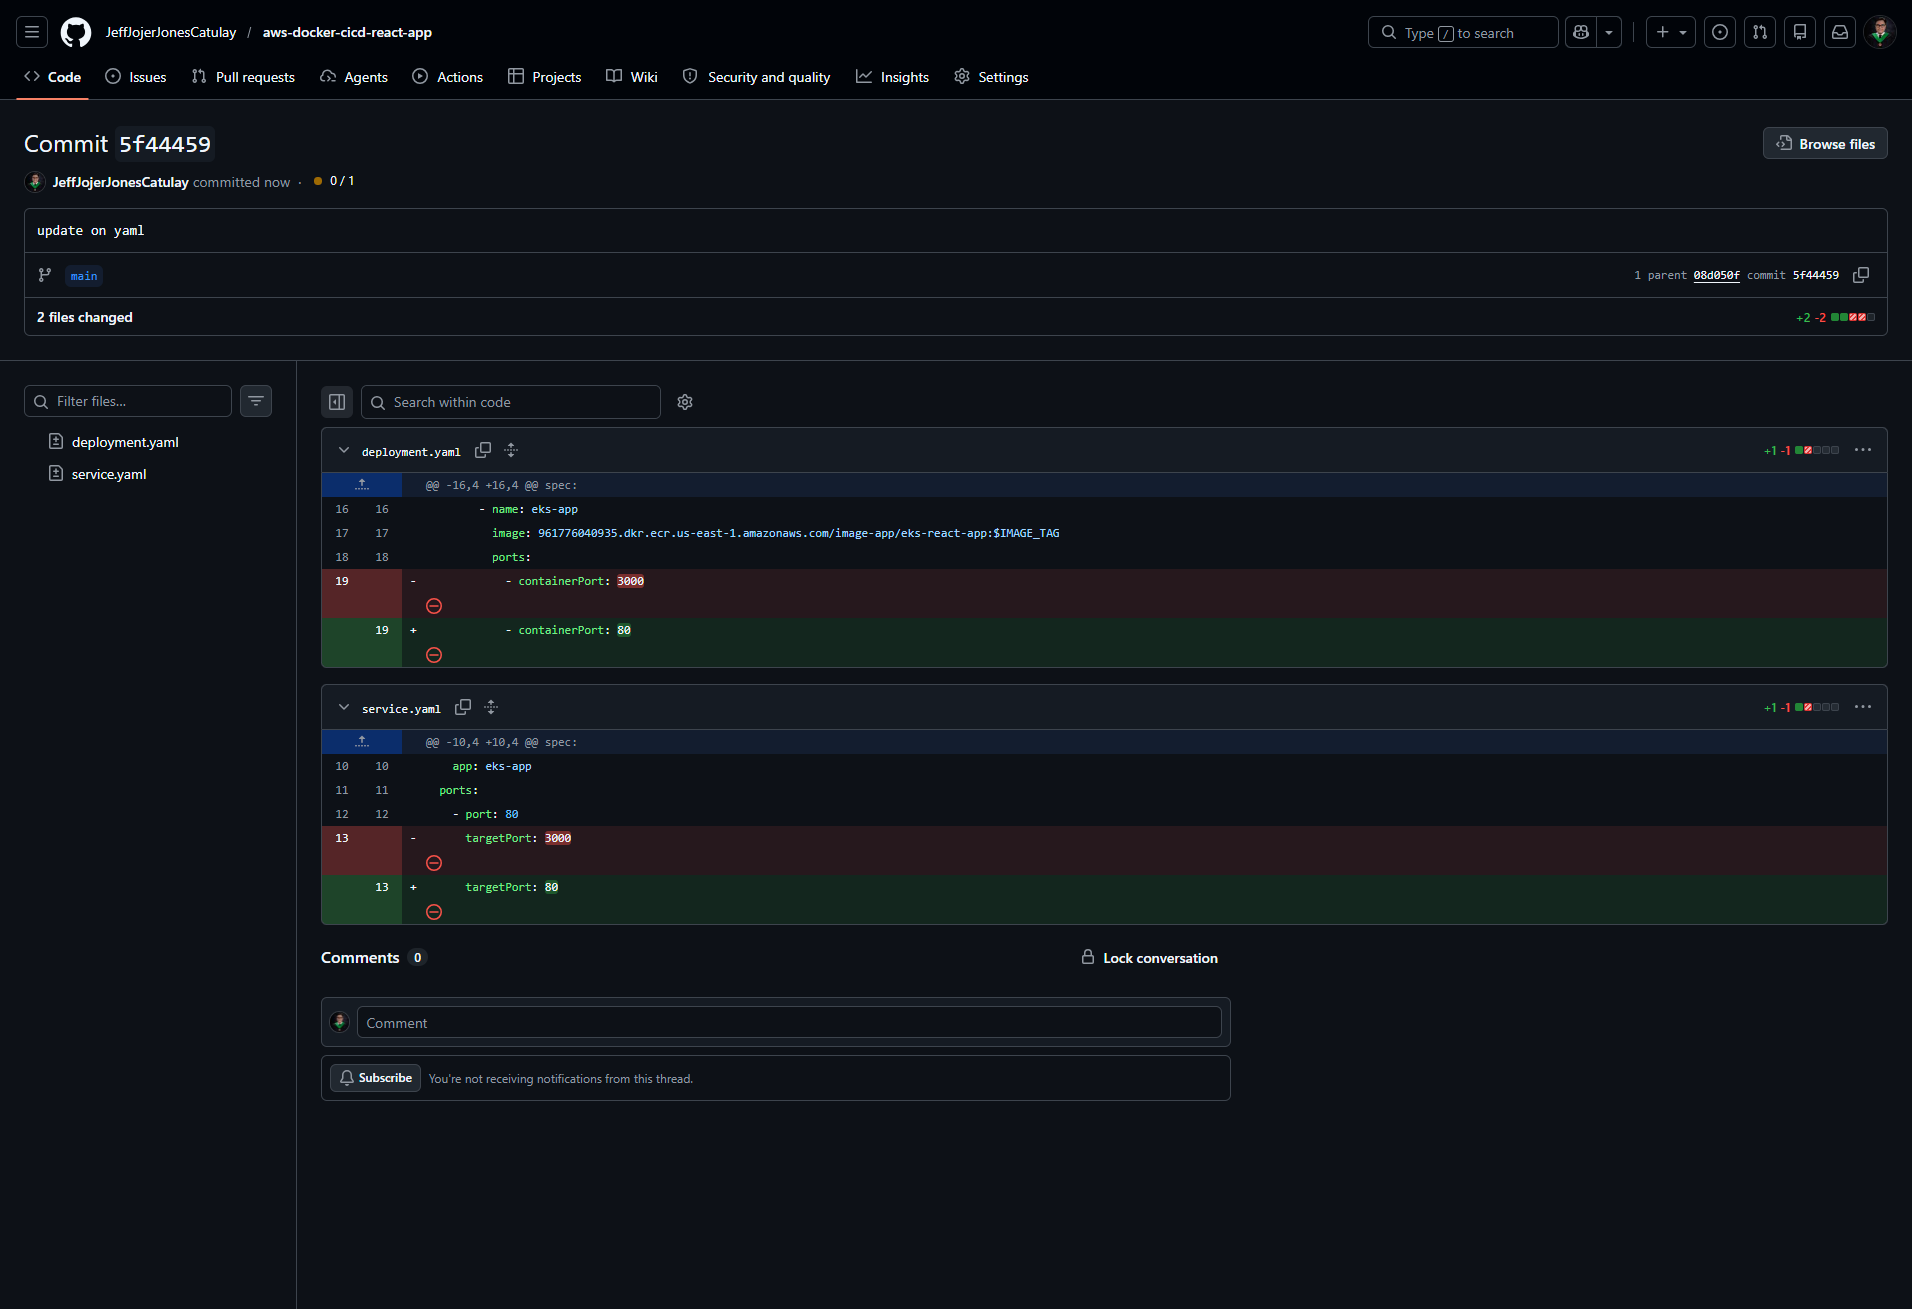1912x1309 pixels.
Task: Open the Agents tab
Action: (x=354, y=77)
